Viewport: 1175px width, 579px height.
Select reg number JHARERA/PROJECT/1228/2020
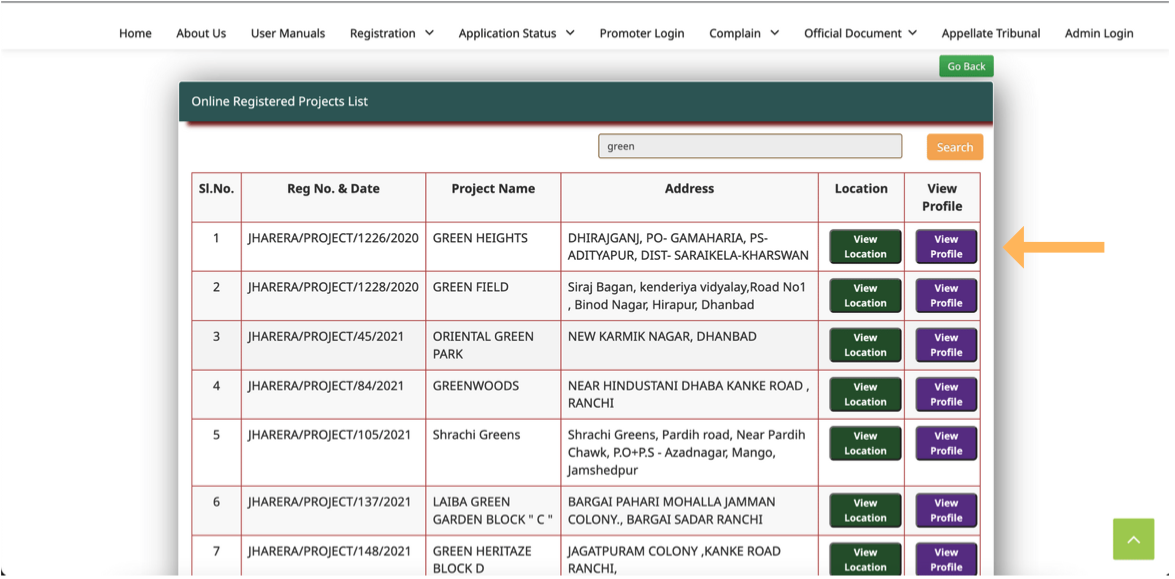click(x=333, y=287)
